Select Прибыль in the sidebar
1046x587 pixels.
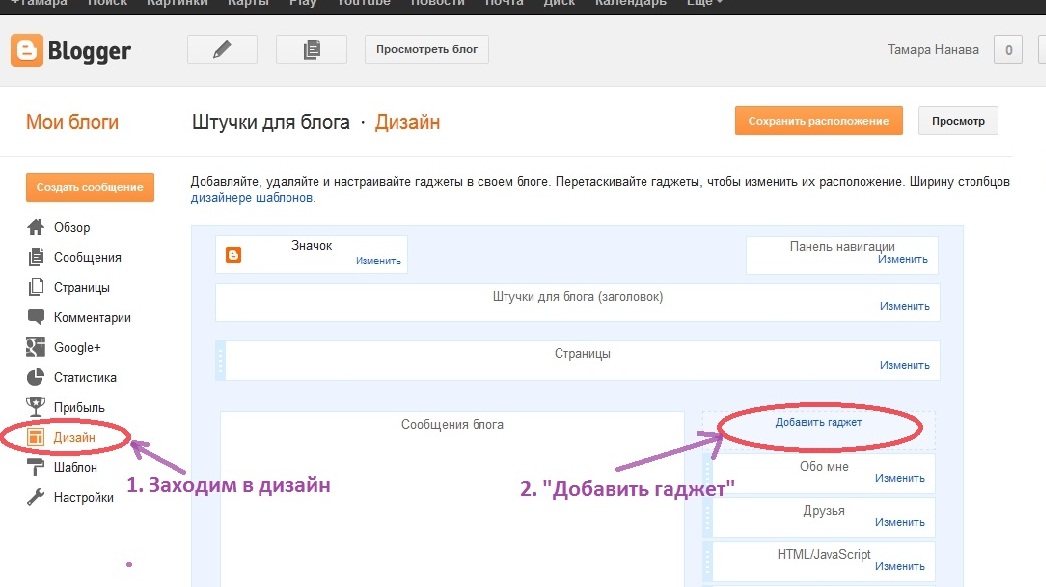click(x=79, y=408)
